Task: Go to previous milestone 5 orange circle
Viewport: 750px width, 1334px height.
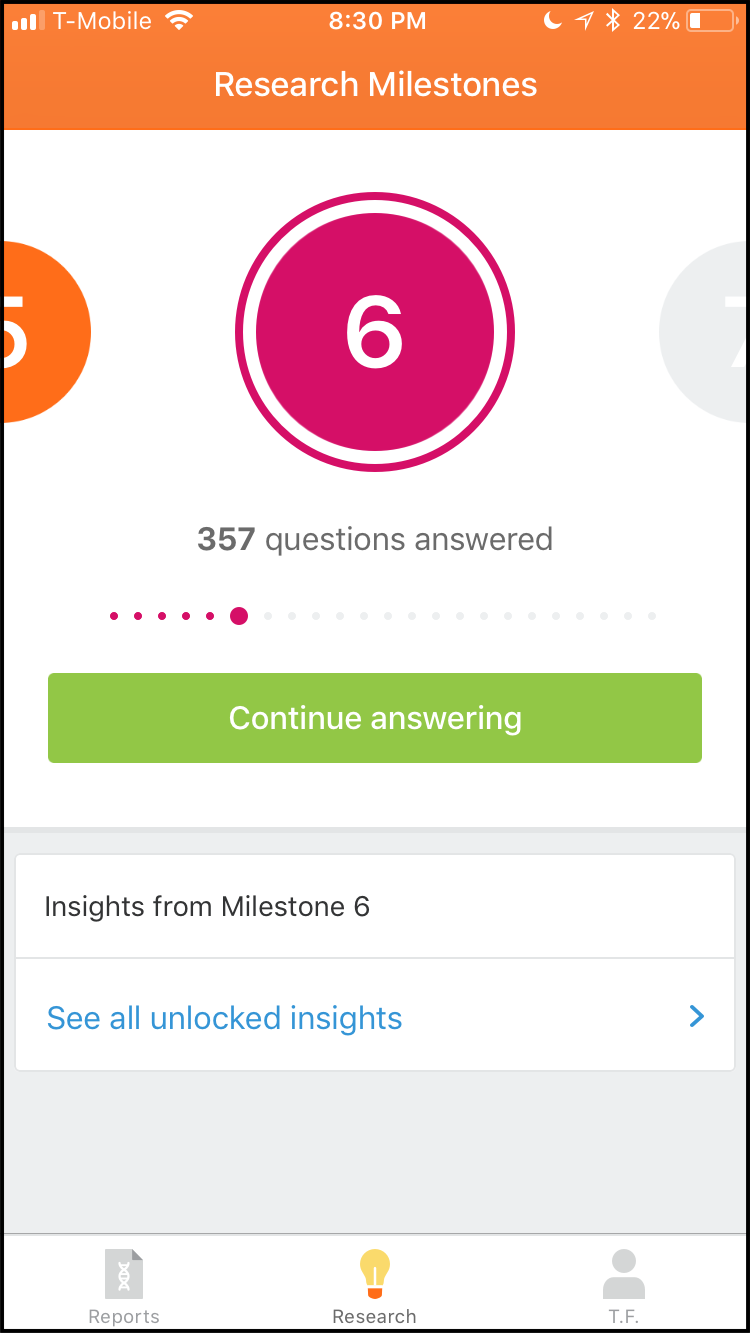Action: tap(45, 332)
